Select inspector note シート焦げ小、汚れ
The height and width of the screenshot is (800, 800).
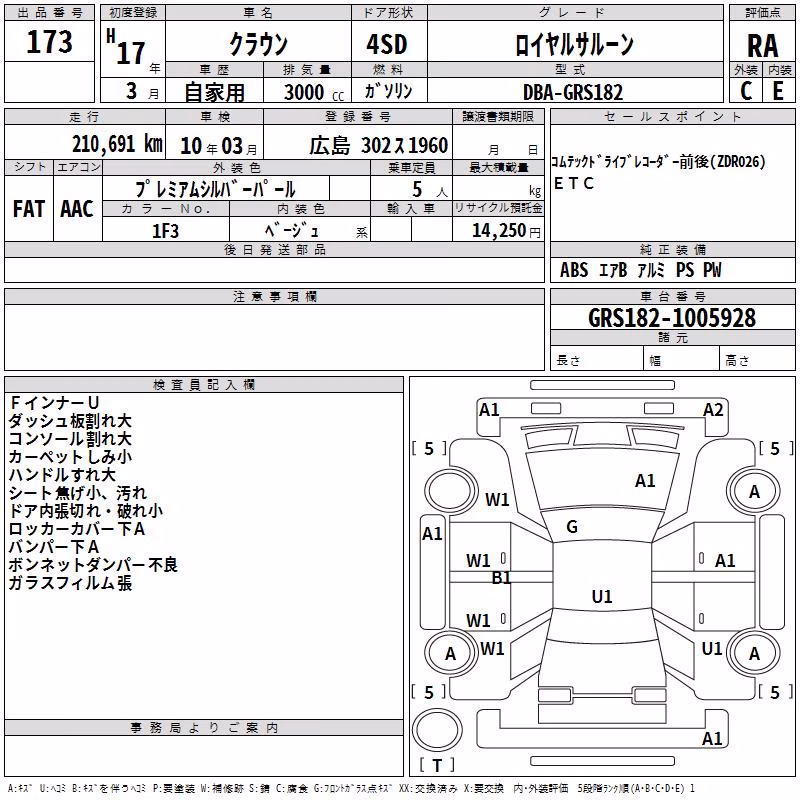(78, 493)
